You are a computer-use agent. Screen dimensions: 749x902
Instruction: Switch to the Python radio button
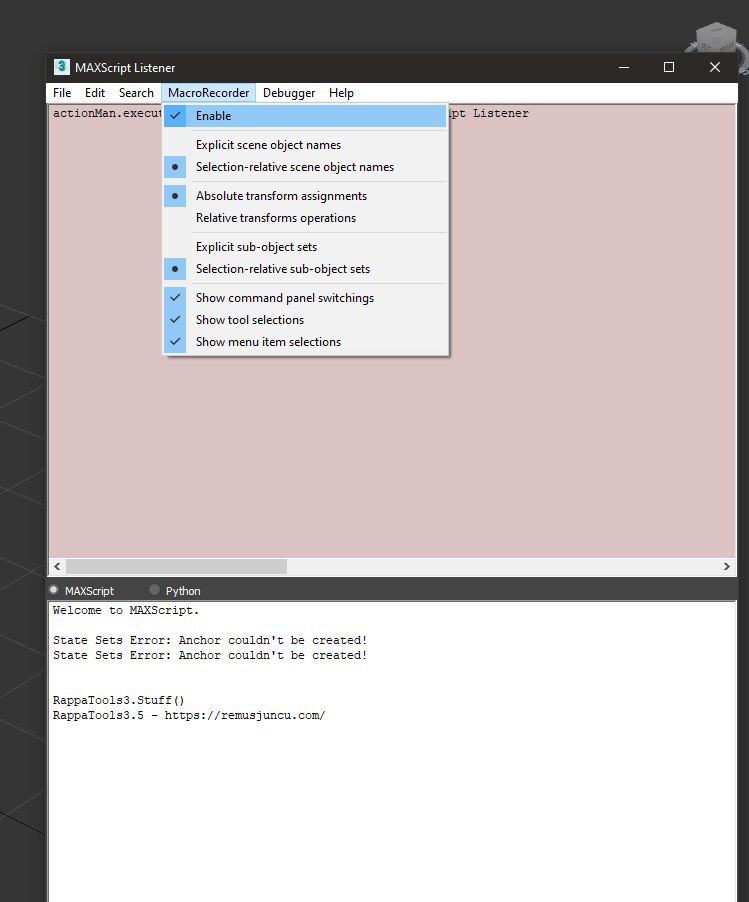click(154, 590)
